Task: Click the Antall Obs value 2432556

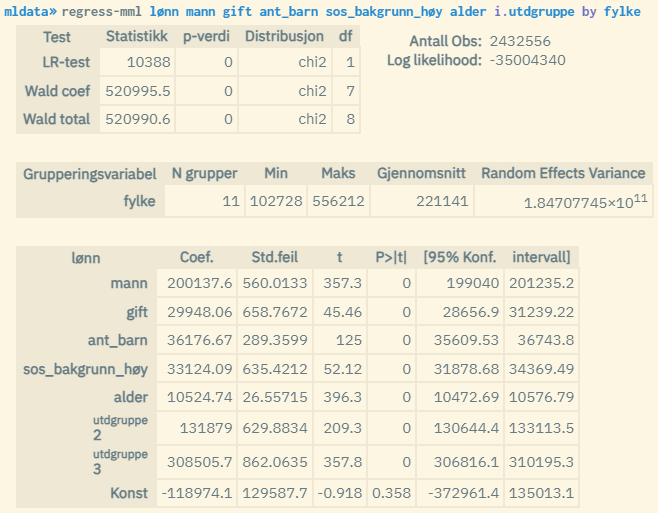Action: [x=520, y=41]
